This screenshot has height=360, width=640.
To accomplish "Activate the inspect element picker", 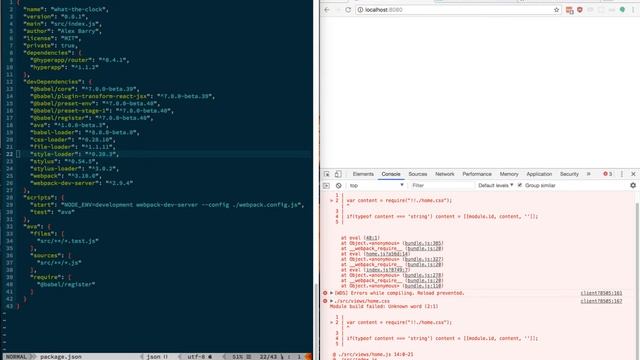I will [327, 174].
